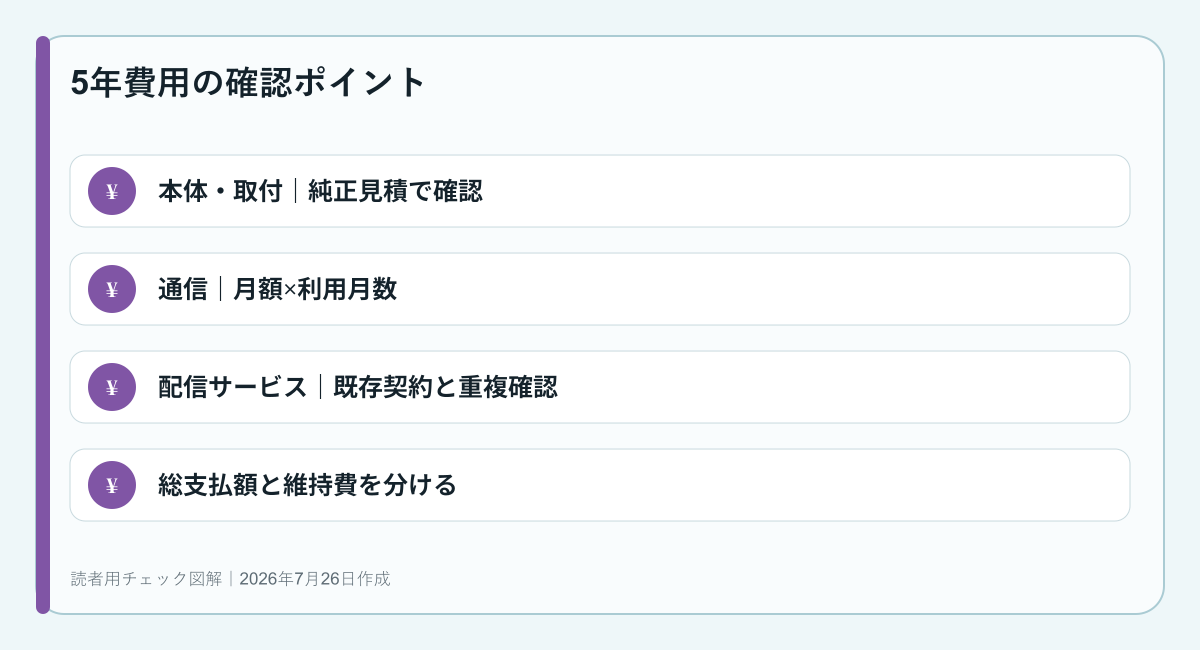Click the text 純正見積で確認
Viewport: 1200px width, 650px height.
tap(395, 191)
